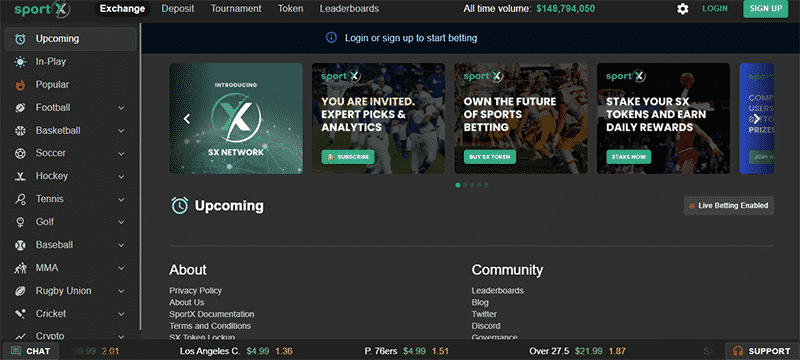This screenshot has height=360, width=800.
Task: Select the second carousel pagination dot
Action: click(465, 185)
